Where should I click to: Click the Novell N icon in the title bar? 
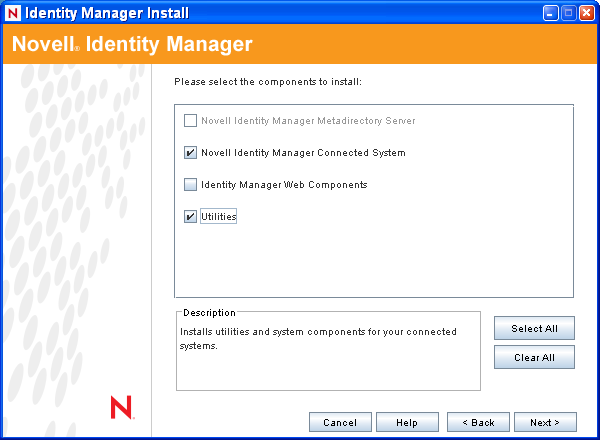click(12, 13)
